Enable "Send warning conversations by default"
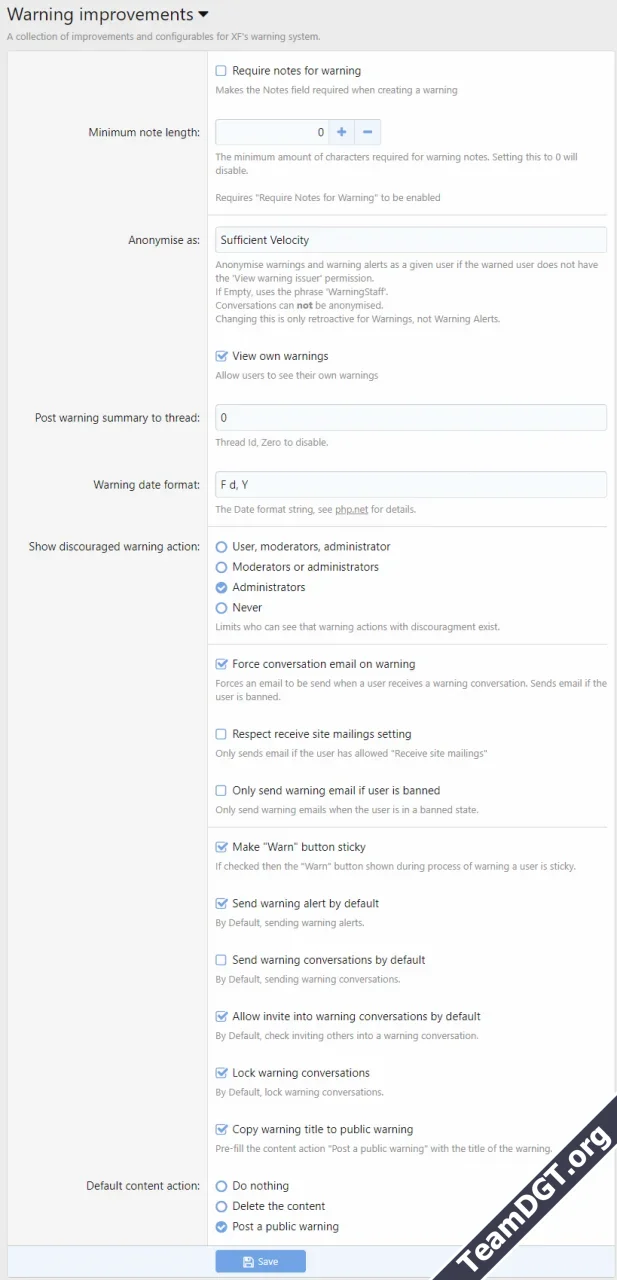This screenshot has width=617, height=1280. pyautogui.click(x=222, y=959)
